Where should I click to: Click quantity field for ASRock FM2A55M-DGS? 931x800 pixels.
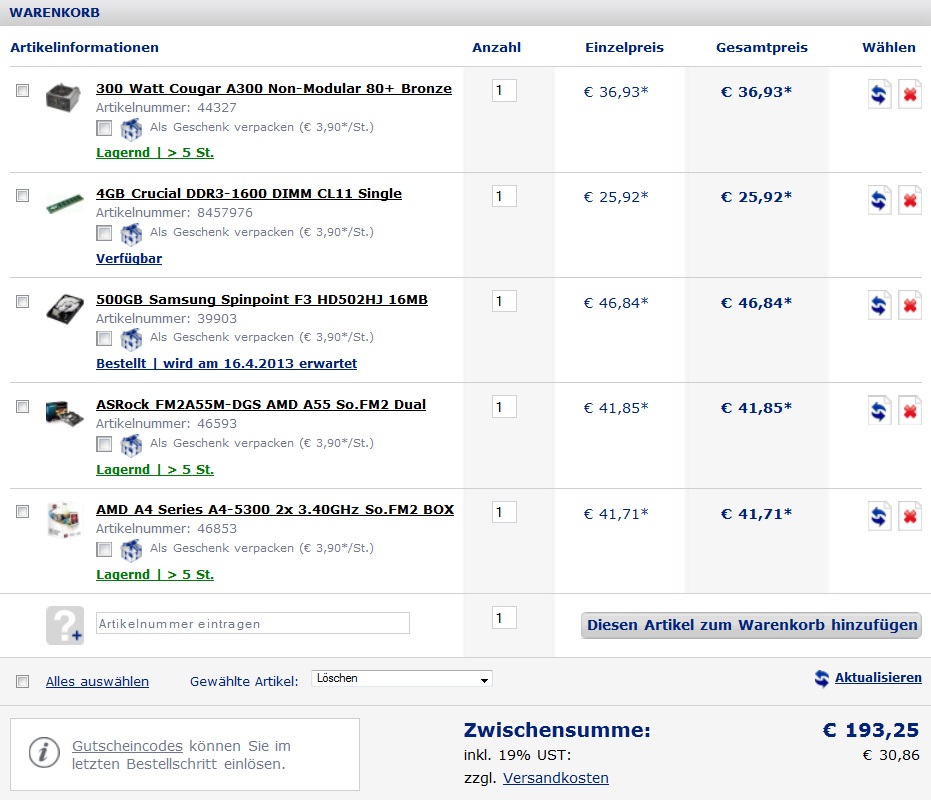pyautogui.click(x=504, y=407)
